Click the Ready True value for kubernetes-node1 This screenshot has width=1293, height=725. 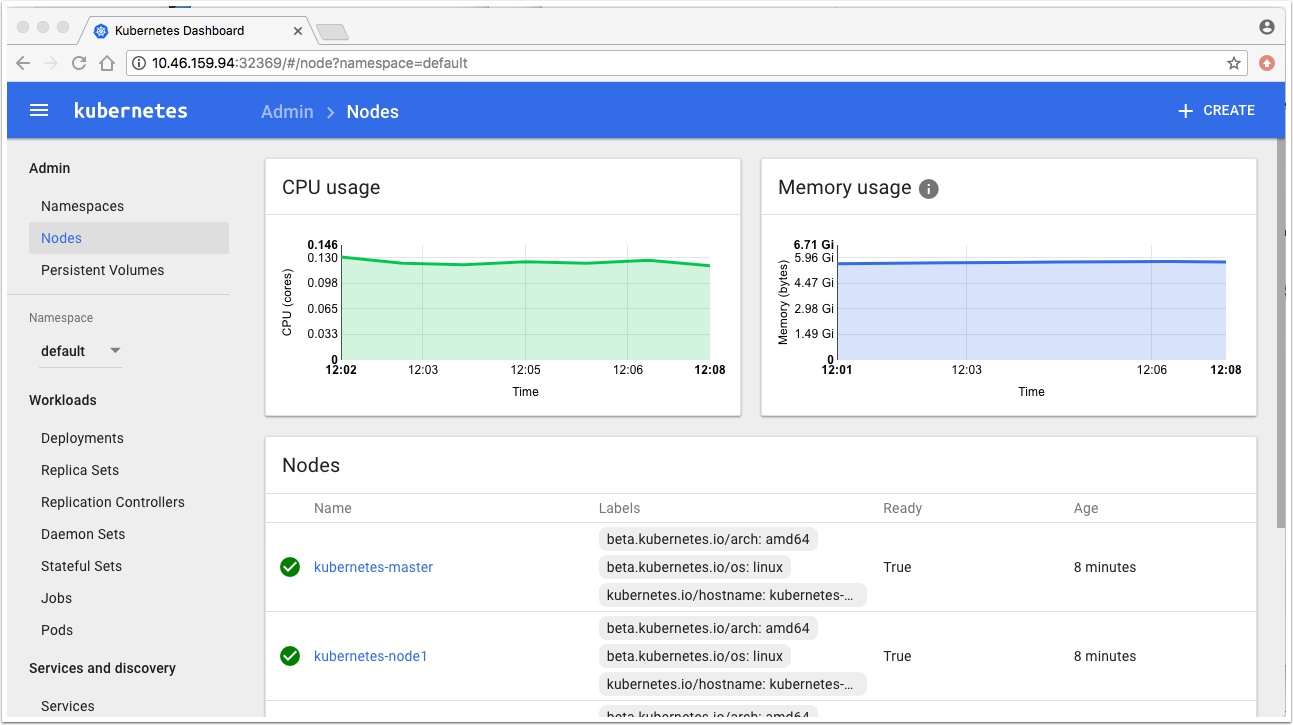tap(897, 656)
